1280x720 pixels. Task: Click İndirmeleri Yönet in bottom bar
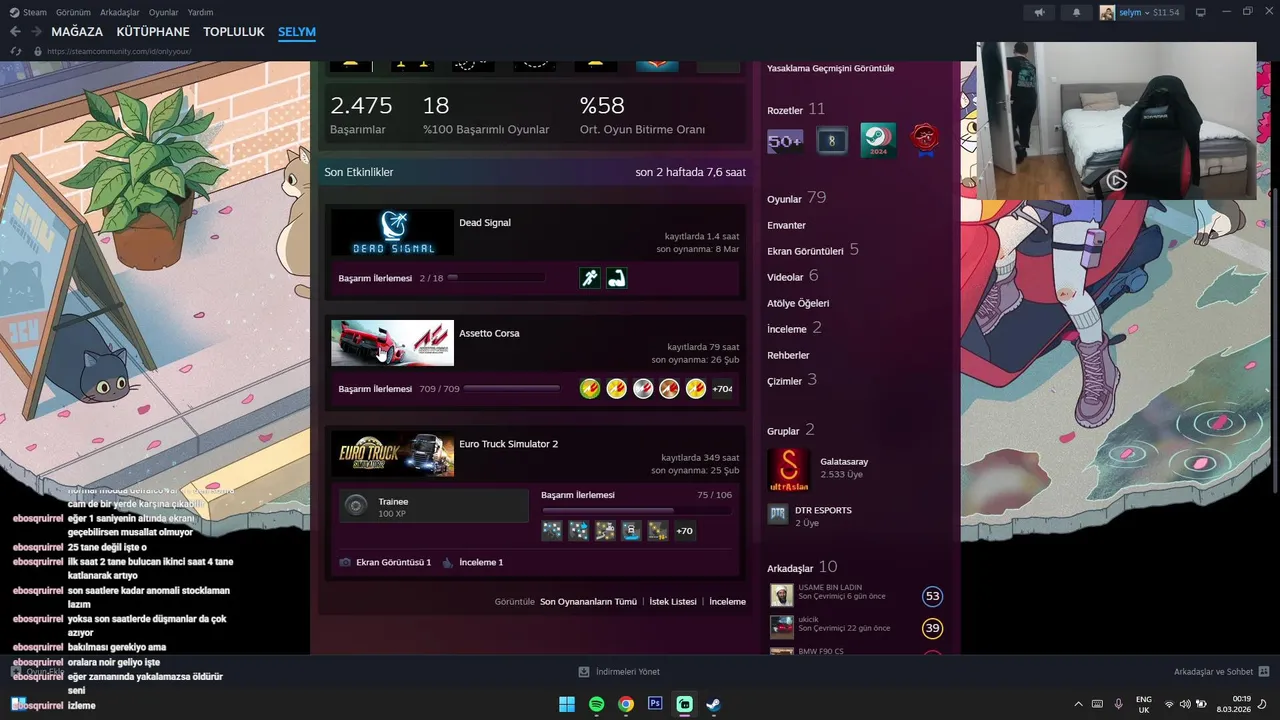point(620,672)
